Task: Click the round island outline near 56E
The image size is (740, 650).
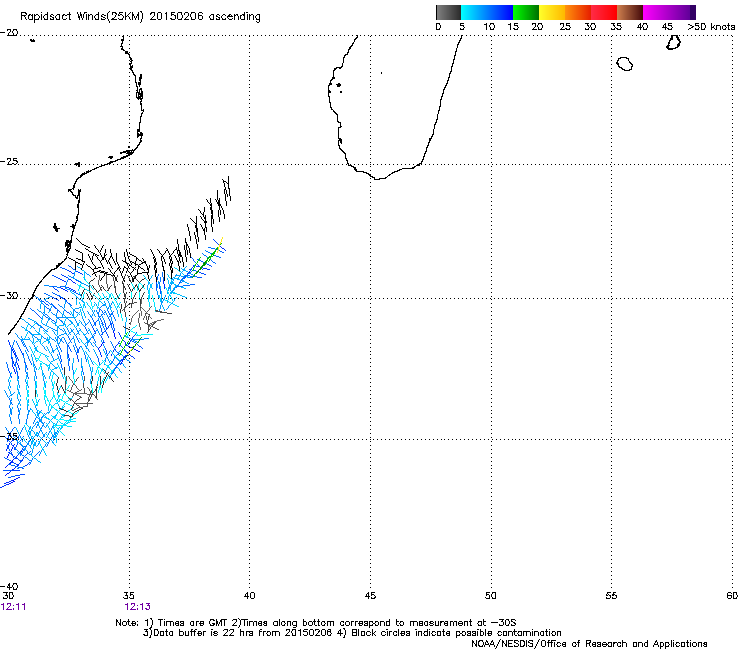Action: point(624,64)
